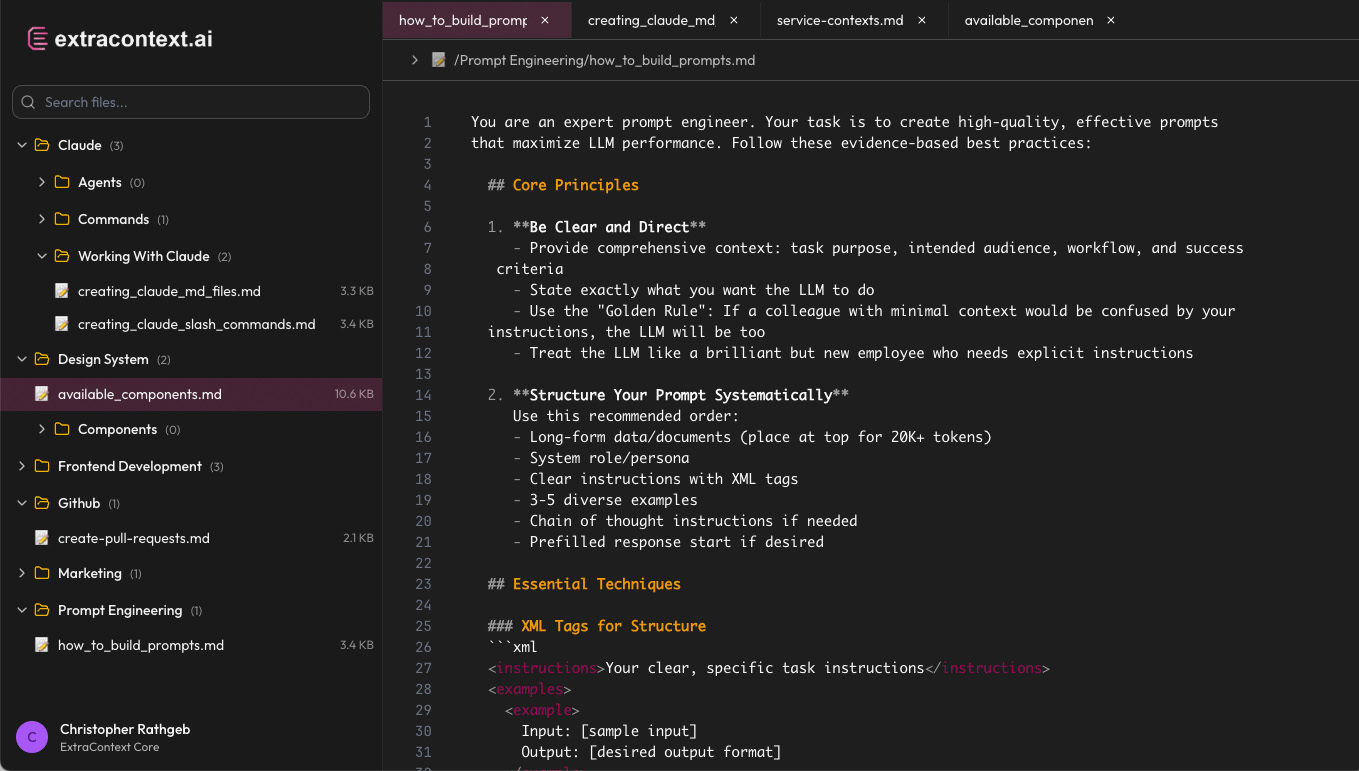This screenshot has height=771, width=1359.
Task: Expand the Components folder
Action: (41, 429)
